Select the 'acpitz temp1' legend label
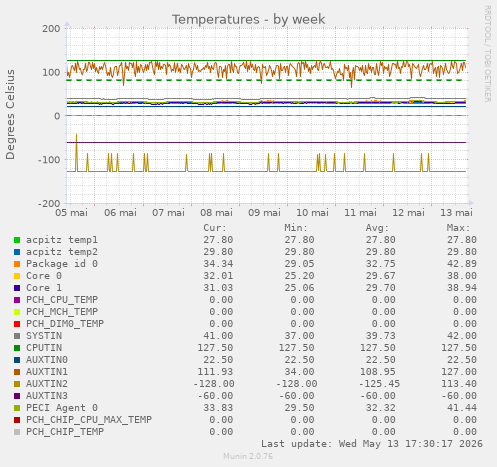 pyautogui.click(x=62, y=240)
